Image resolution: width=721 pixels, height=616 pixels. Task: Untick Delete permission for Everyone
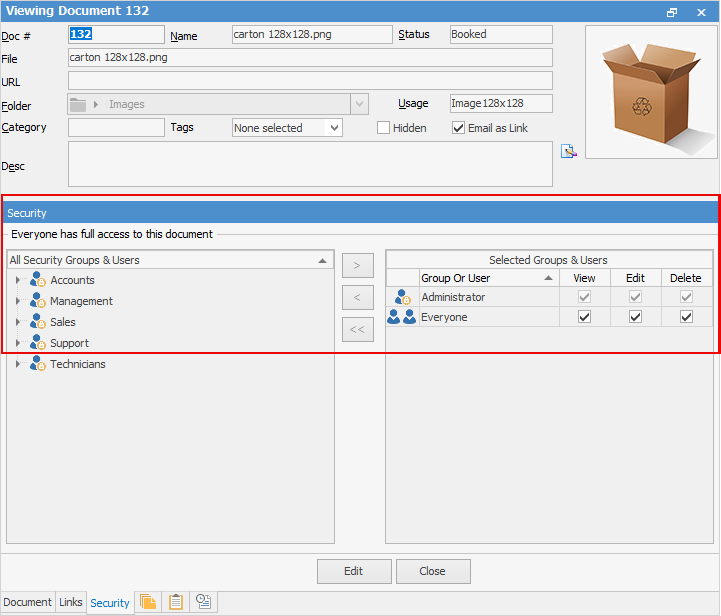click(686, 318)
